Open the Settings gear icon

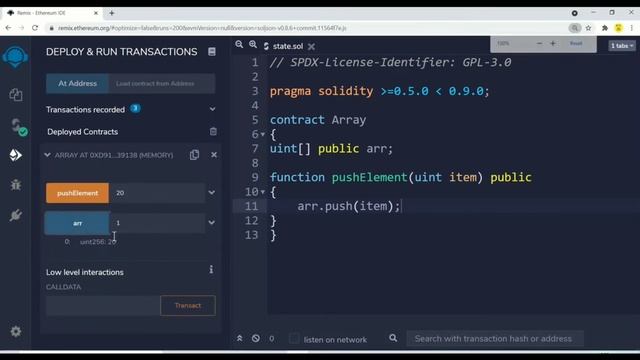[16, 331]
